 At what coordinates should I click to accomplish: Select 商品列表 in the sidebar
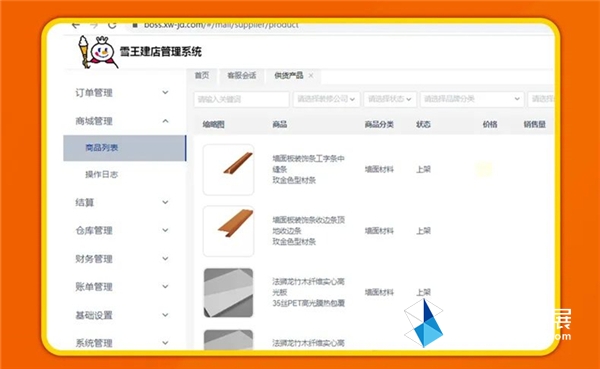[125, 148]
